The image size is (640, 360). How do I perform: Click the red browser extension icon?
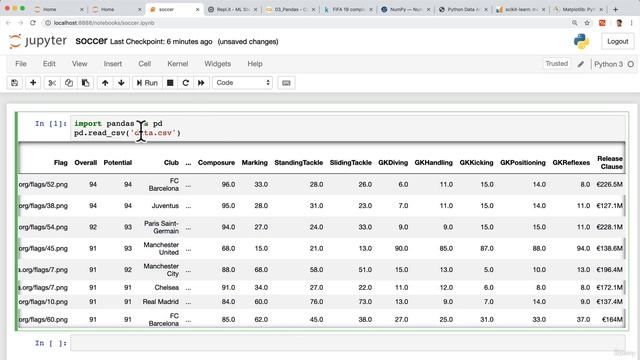[602, 23]
